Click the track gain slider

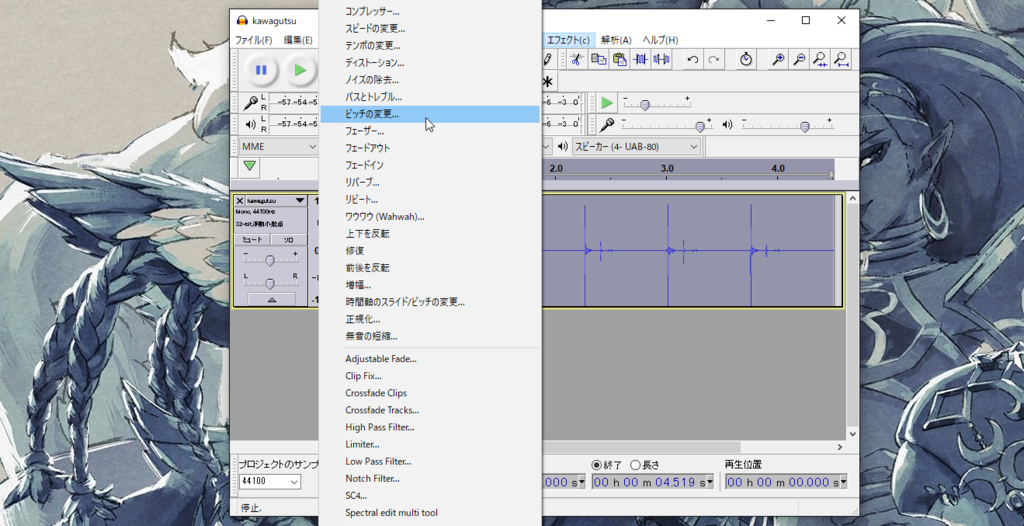coord(270,261)
